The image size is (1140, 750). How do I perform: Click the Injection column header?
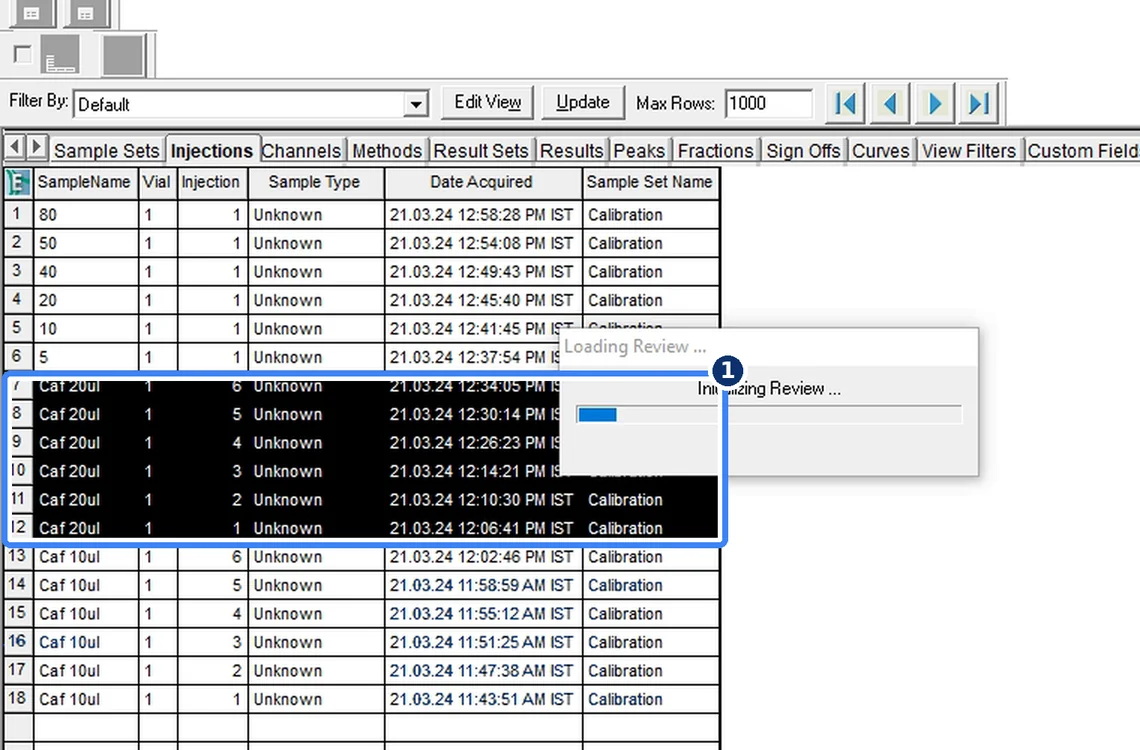211,182
